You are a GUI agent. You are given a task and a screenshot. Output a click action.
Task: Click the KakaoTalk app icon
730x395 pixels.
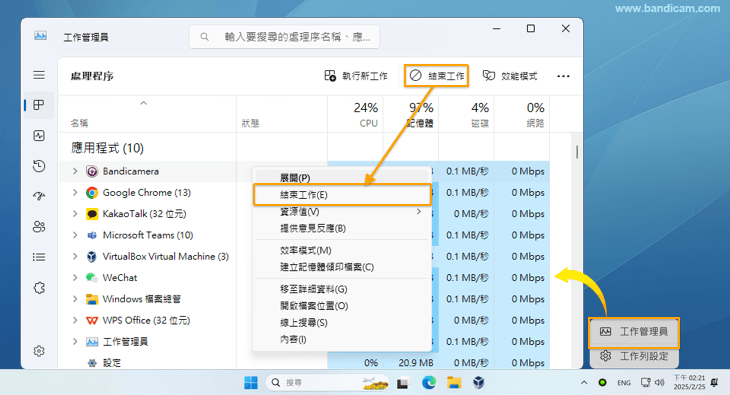coord(92,214)
